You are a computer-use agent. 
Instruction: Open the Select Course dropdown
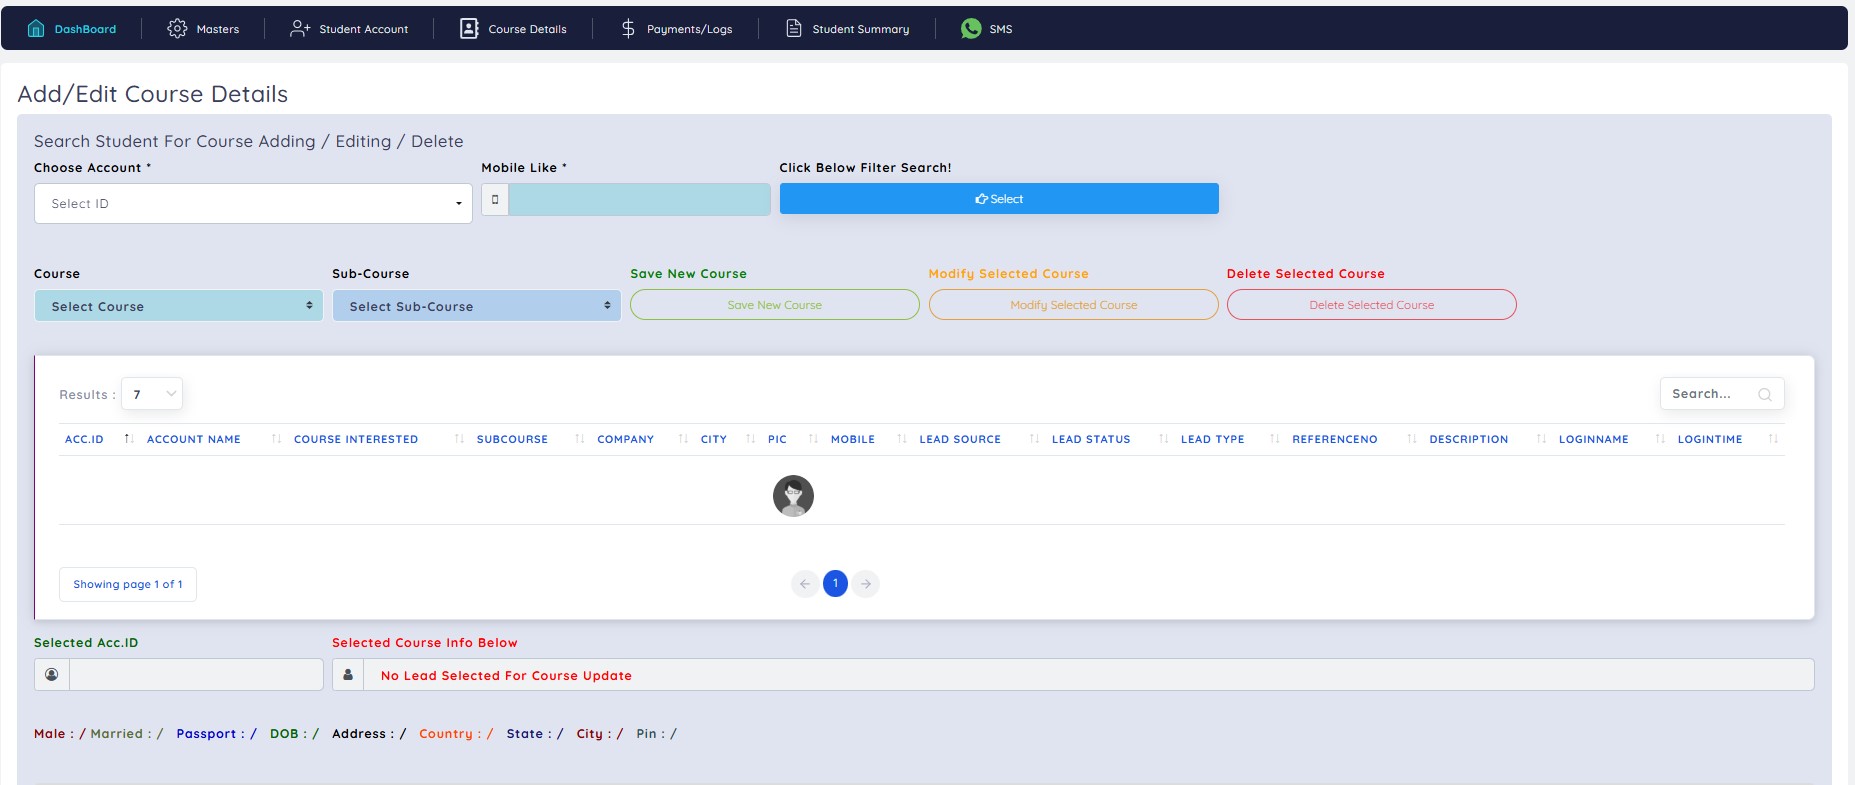click(179, 306)
